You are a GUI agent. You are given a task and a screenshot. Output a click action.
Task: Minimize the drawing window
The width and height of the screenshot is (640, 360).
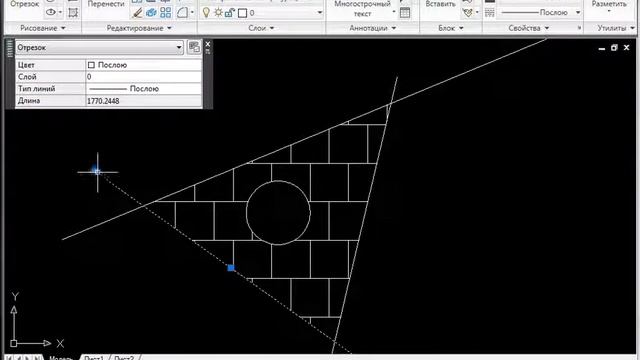602,48
